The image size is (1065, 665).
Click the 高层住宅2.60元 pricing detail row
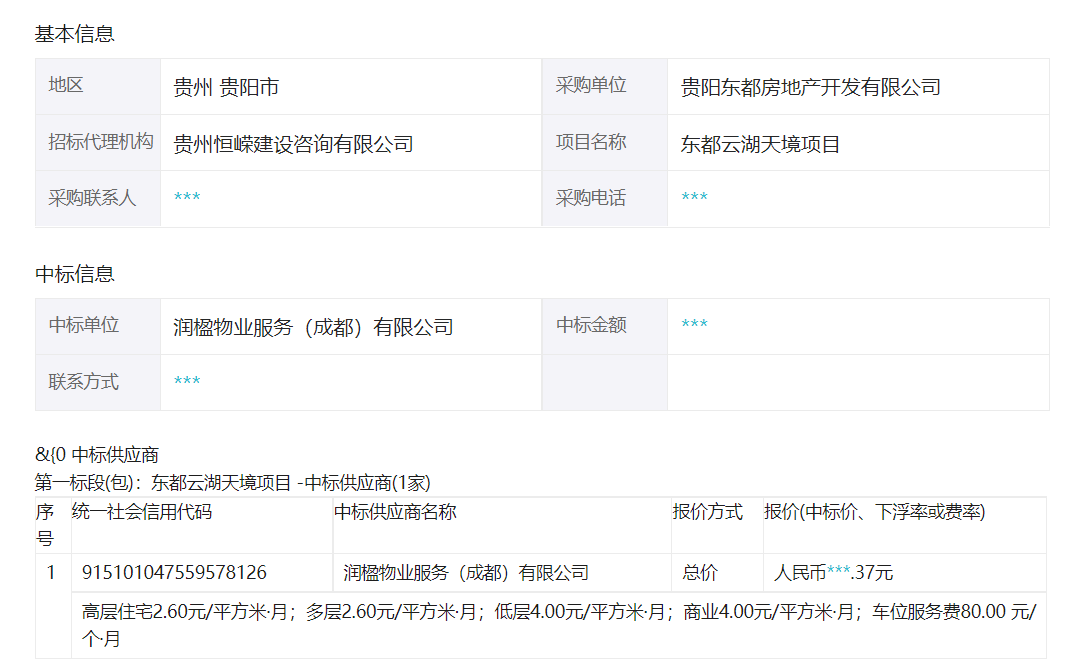pos(558,625)
